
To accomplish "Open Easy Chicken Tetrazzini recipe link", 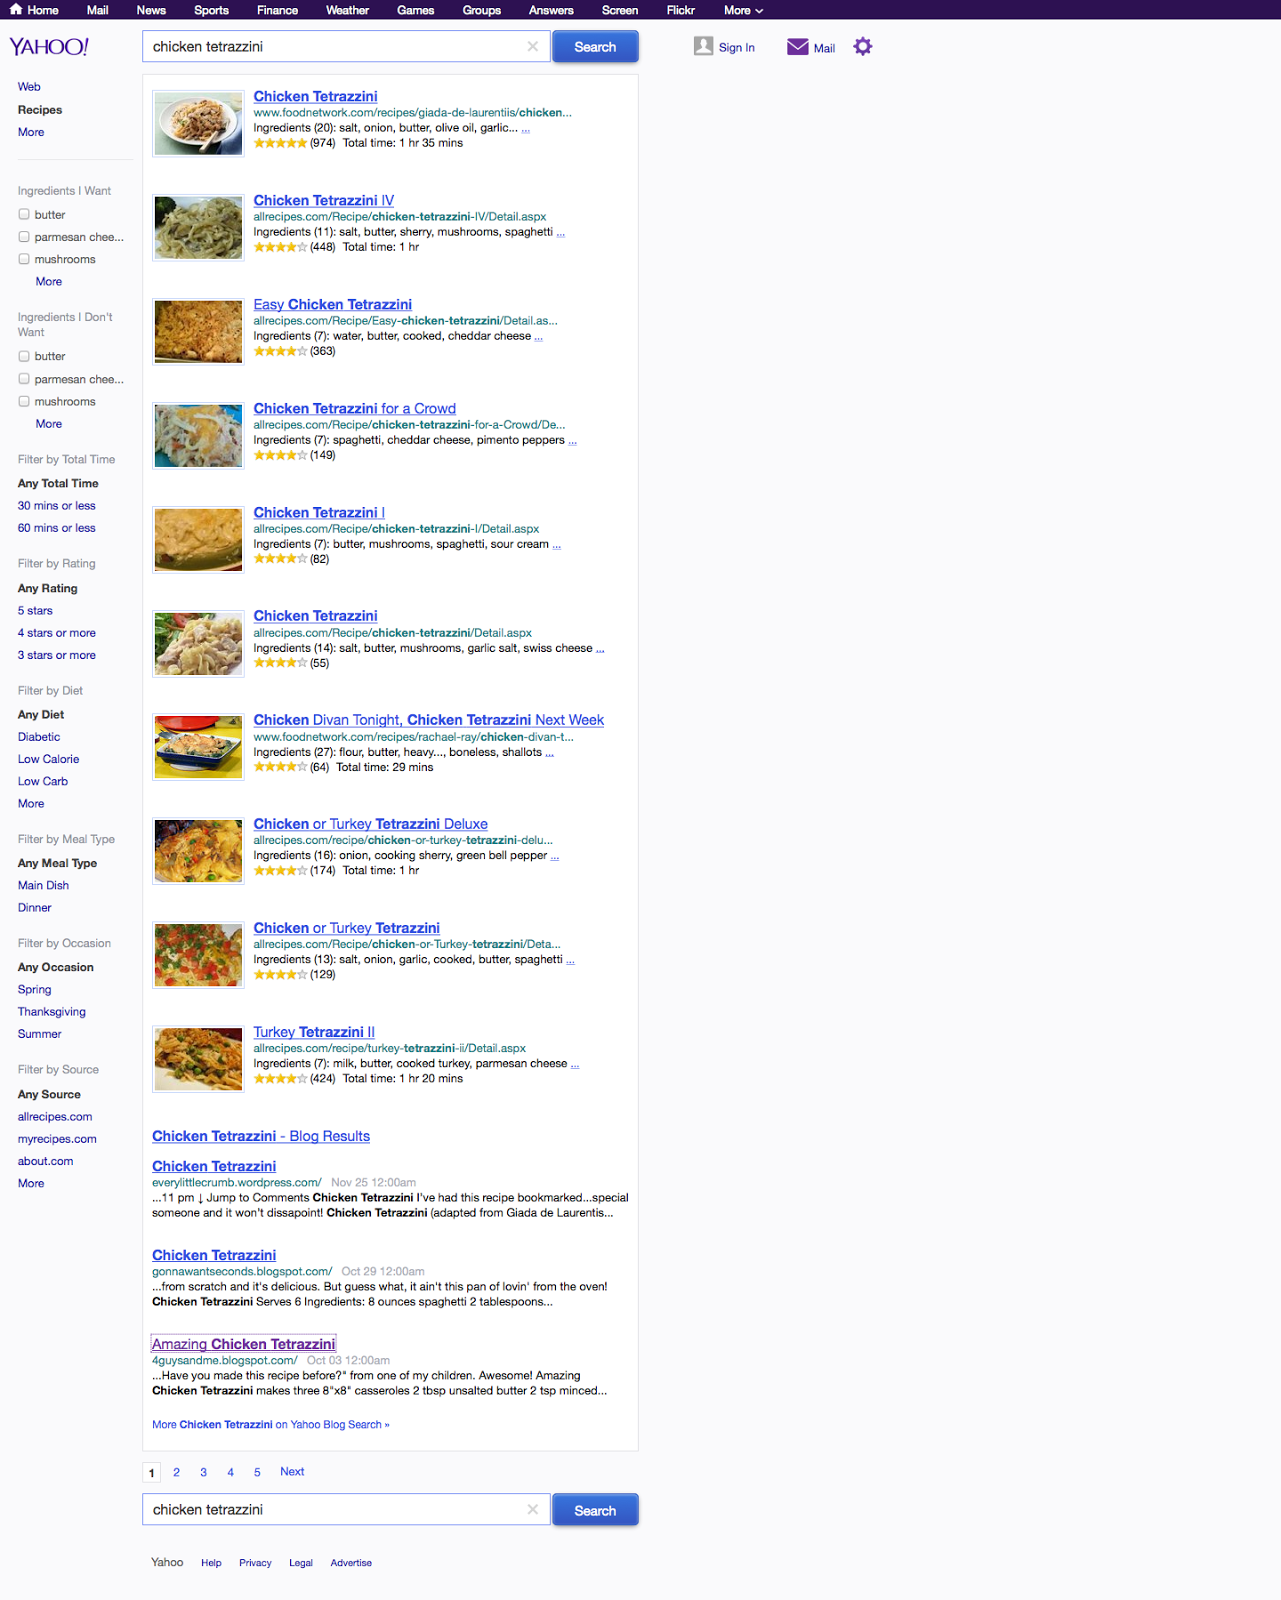I will point(333,304).
